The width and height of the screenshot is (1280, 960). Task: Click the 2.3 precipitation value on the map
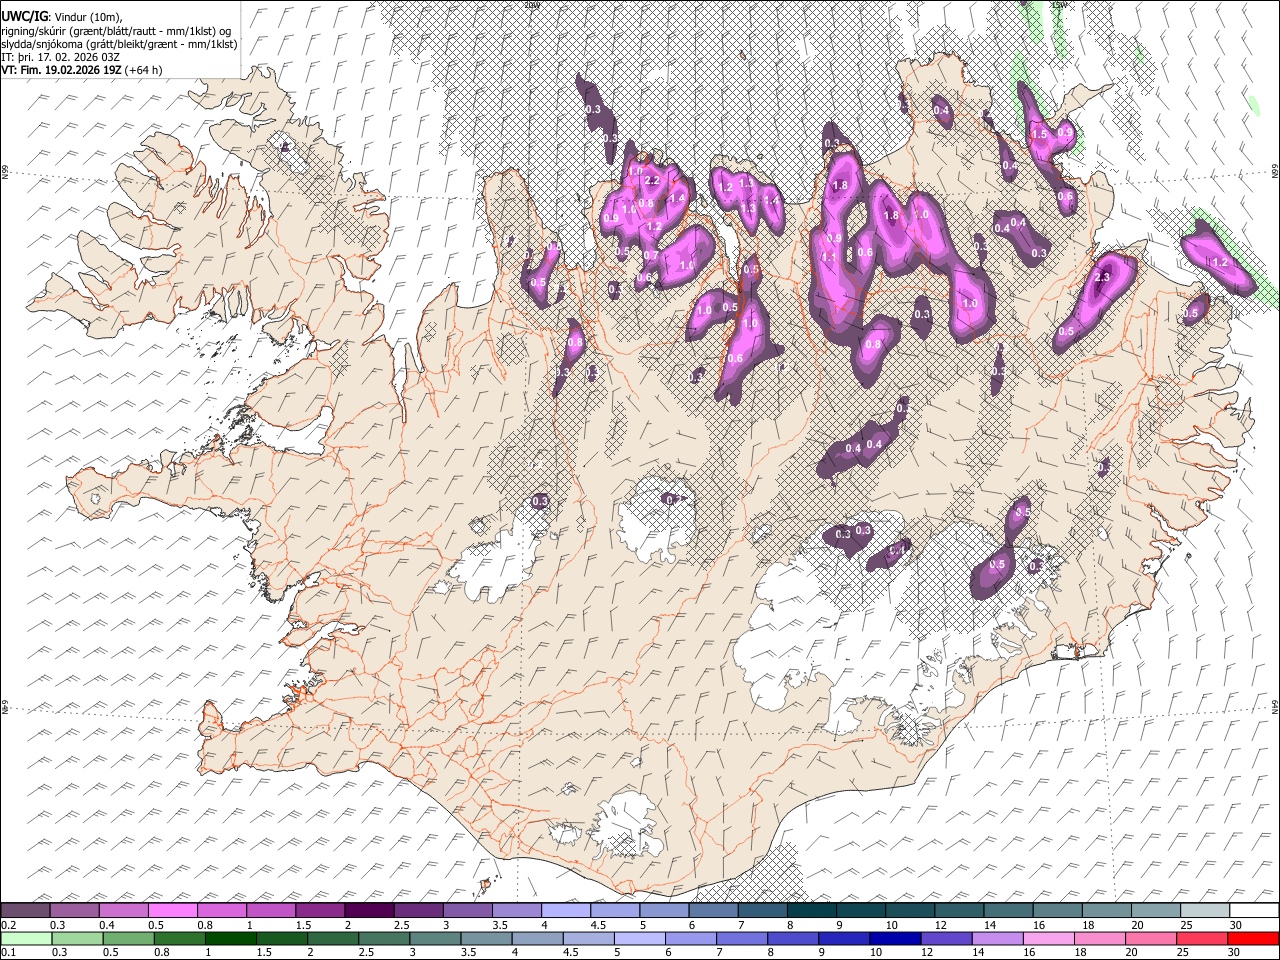[1104, 277]
